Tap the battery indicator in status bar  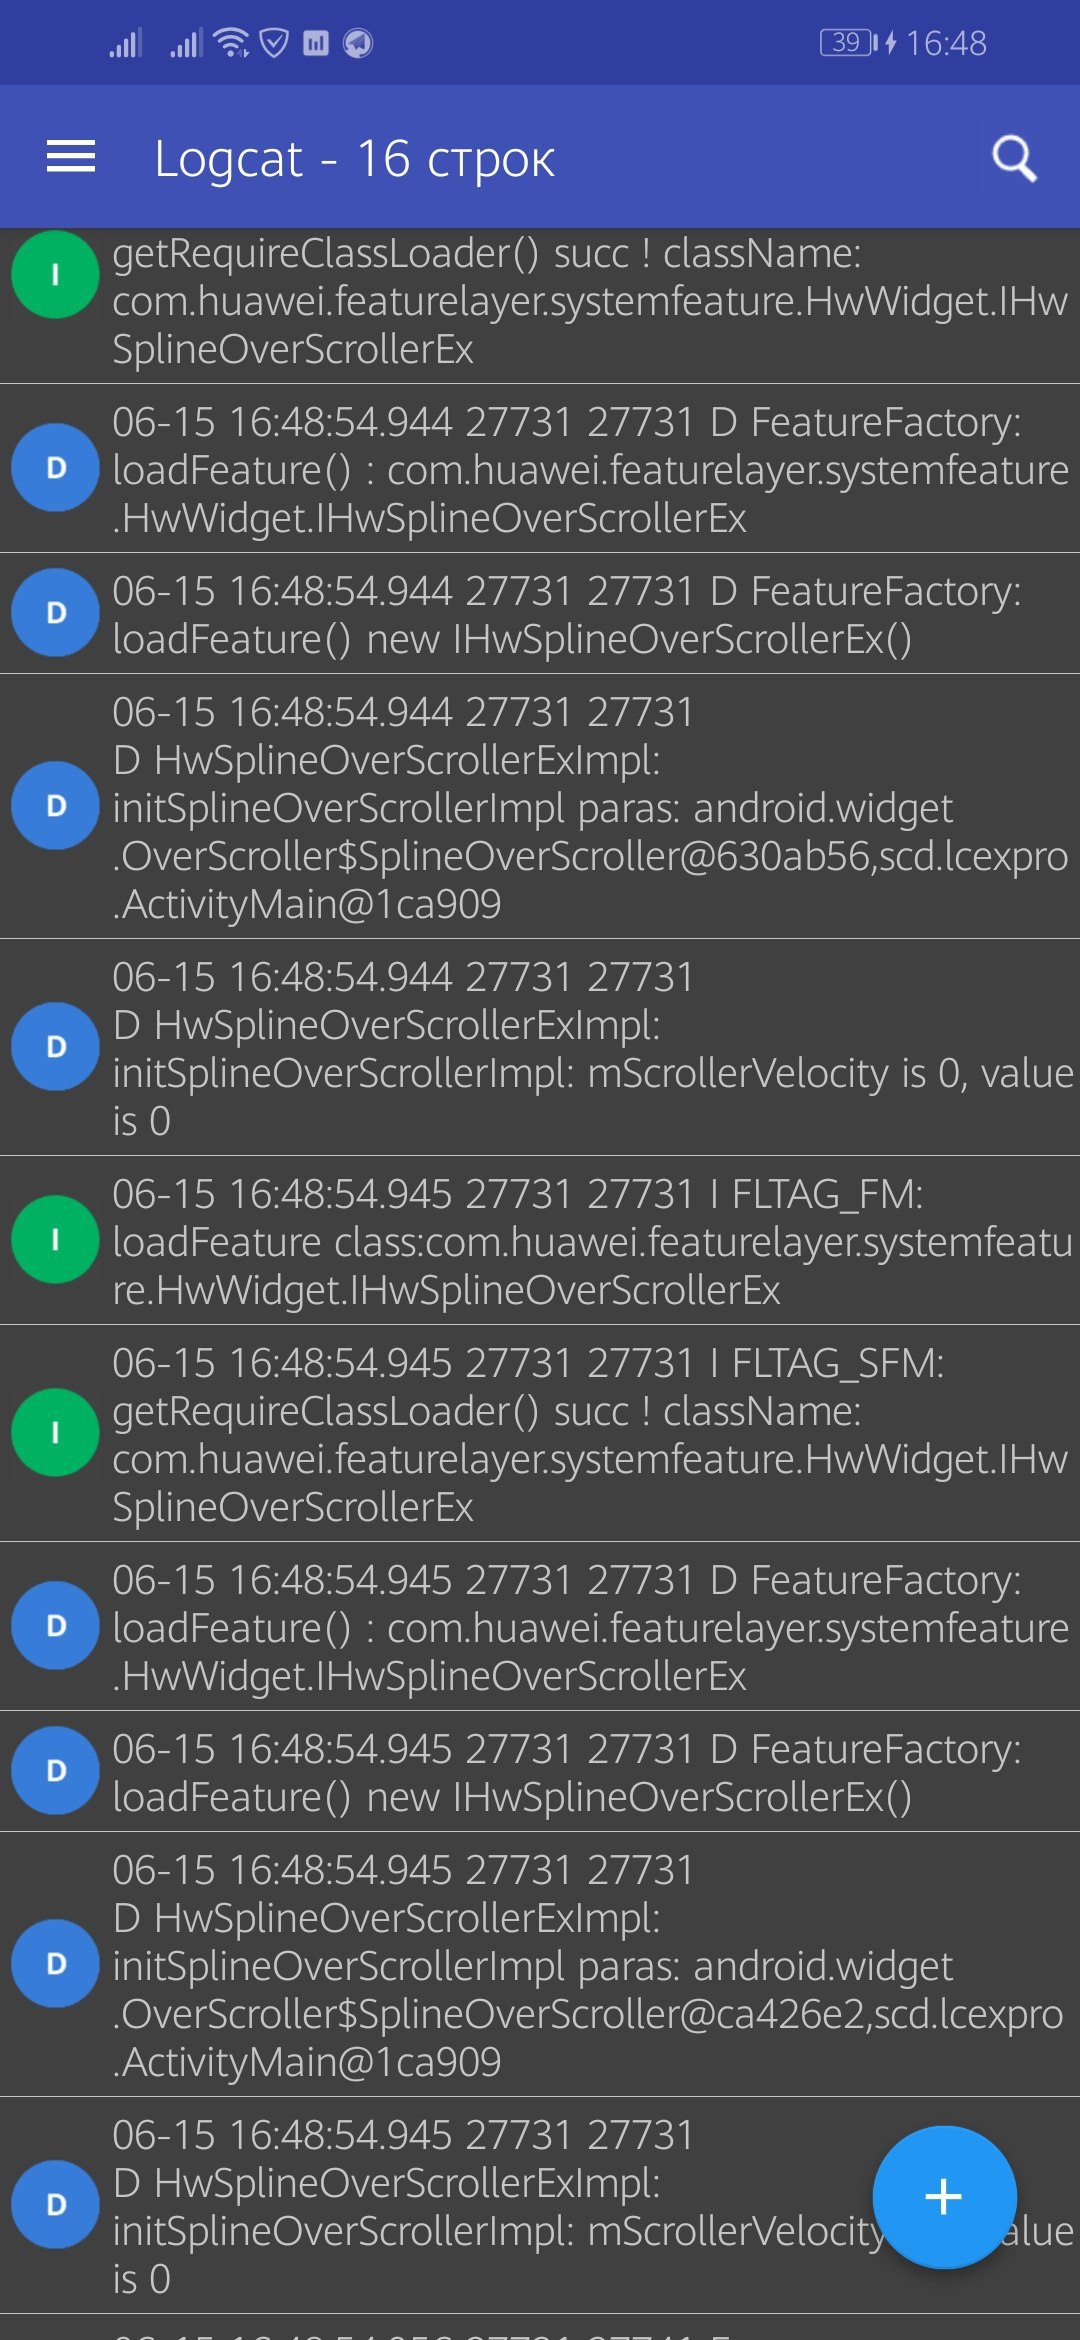point(847,42)
